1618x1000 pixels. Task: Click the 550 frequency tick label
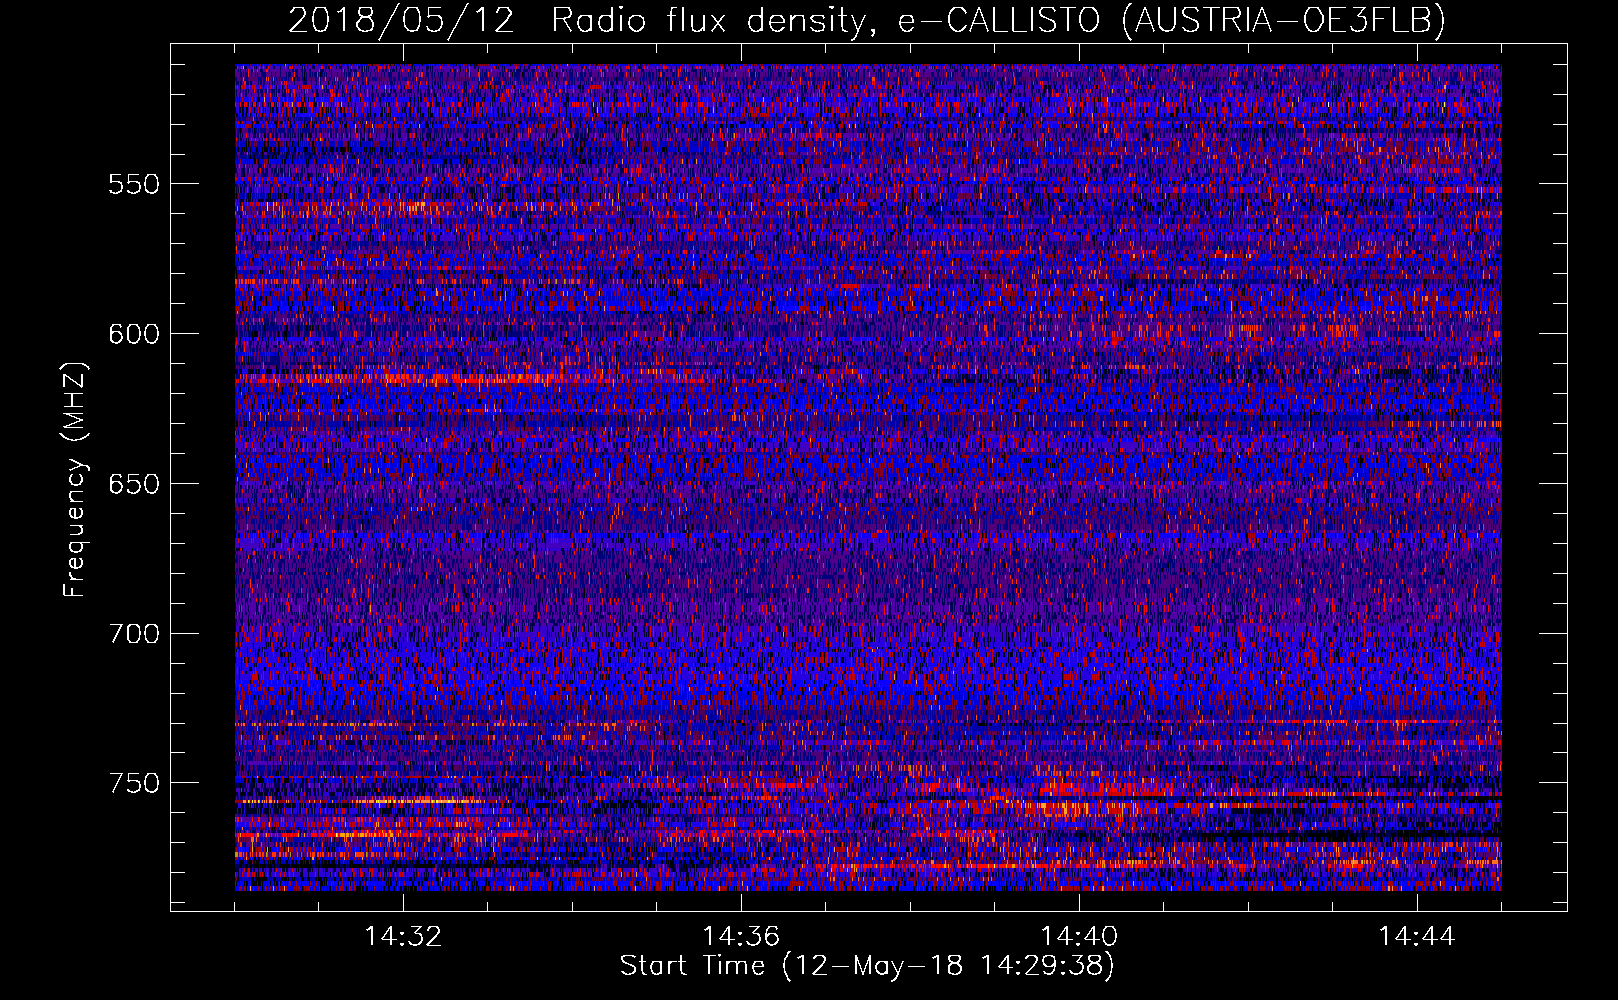tap(134, 184)
